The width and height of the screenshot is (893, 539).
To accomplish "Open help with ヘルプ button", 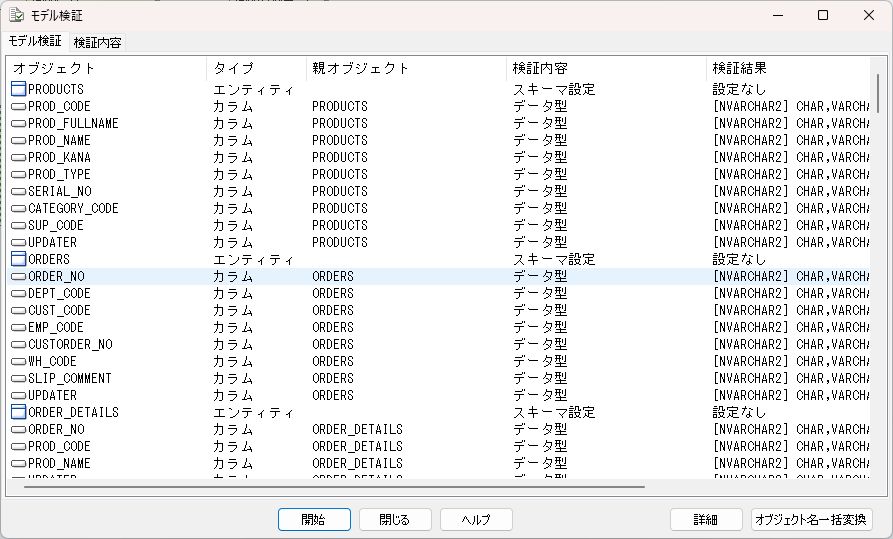I will click(x=476, y=520).
